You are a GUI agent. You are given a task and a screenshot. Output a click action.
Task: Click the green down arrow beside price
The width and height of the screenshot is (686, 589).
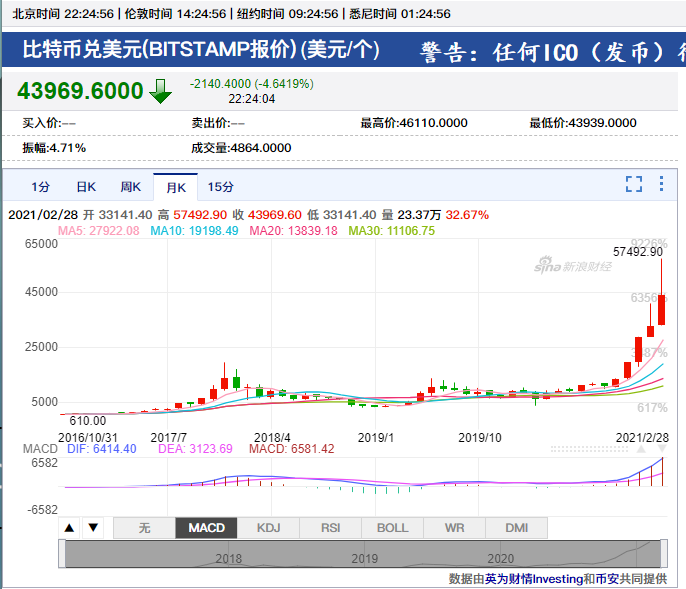(161, 91)
